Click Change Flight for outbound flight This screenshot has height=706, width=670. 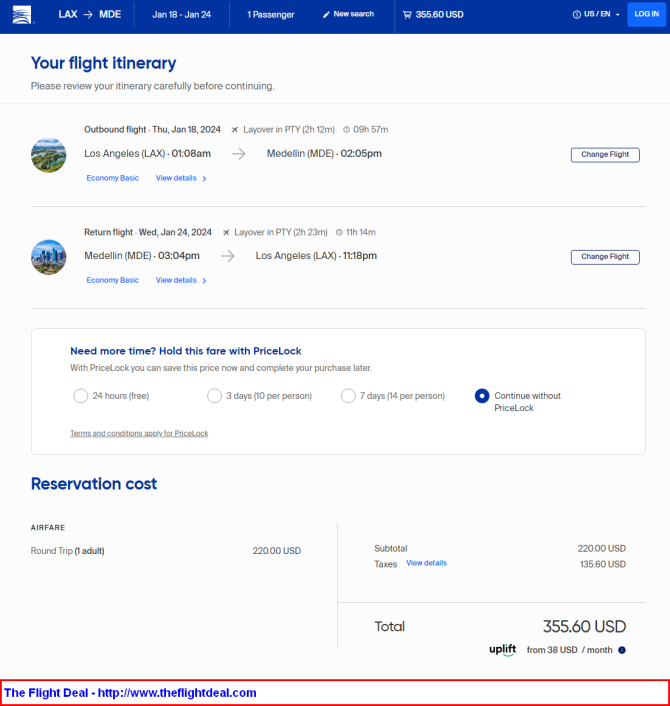tap(605, 155)
